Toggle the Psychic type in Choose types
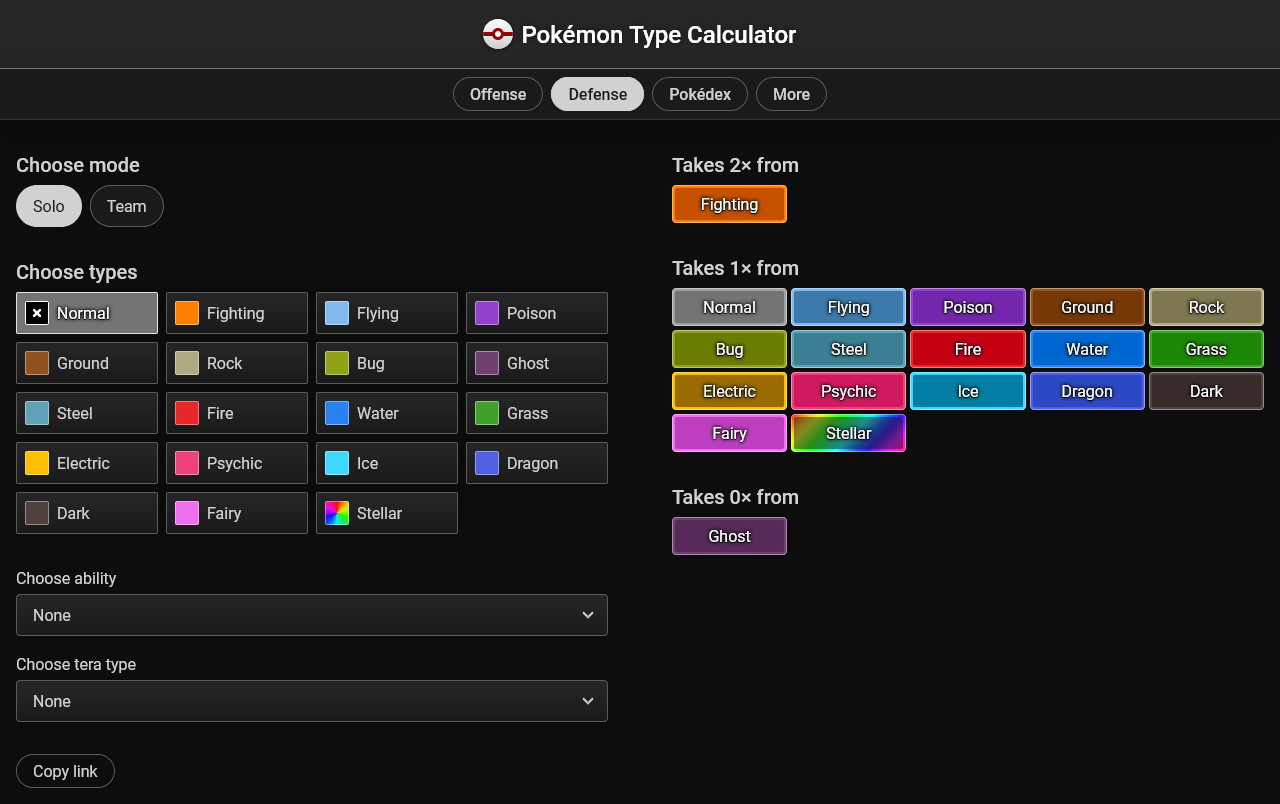Screen dimensions: 1280x804 [237, 463]
